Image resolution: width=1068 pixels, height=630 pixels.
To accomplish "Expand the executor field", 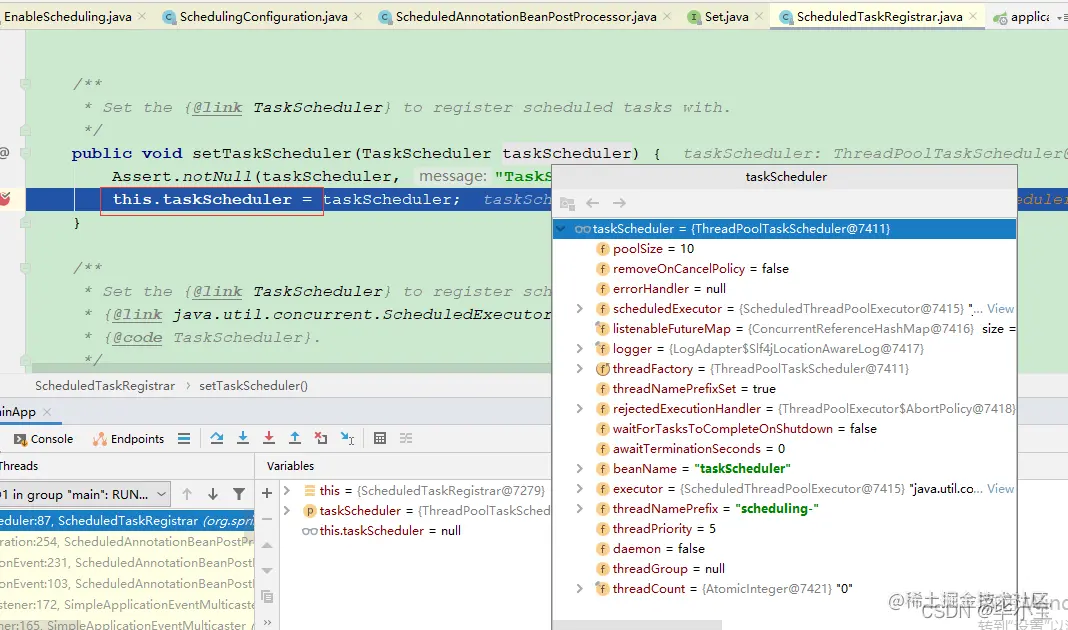I will [x=580, y=488].
